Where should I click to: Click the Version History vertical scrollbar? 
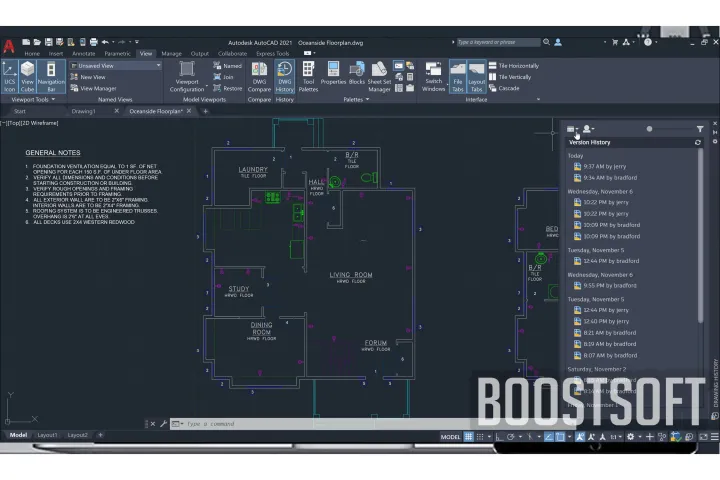[x=700, y=236]
